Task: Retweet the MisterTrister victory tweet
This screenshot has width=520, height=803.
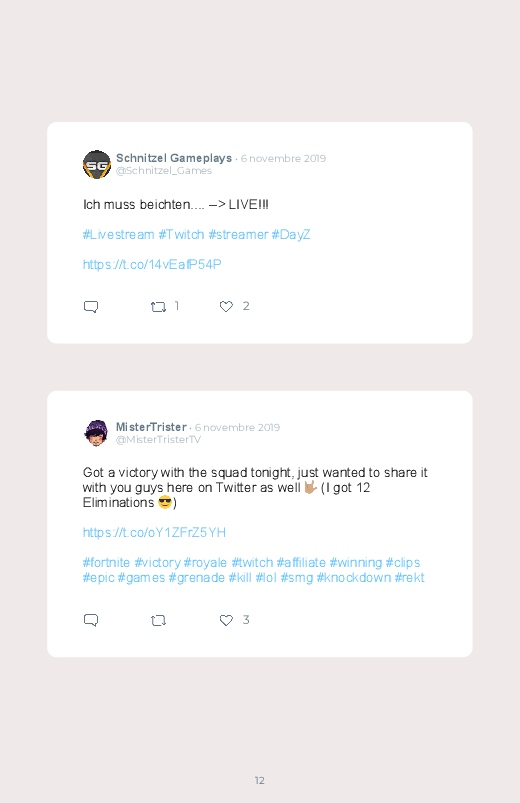Action: click(158, 621)
